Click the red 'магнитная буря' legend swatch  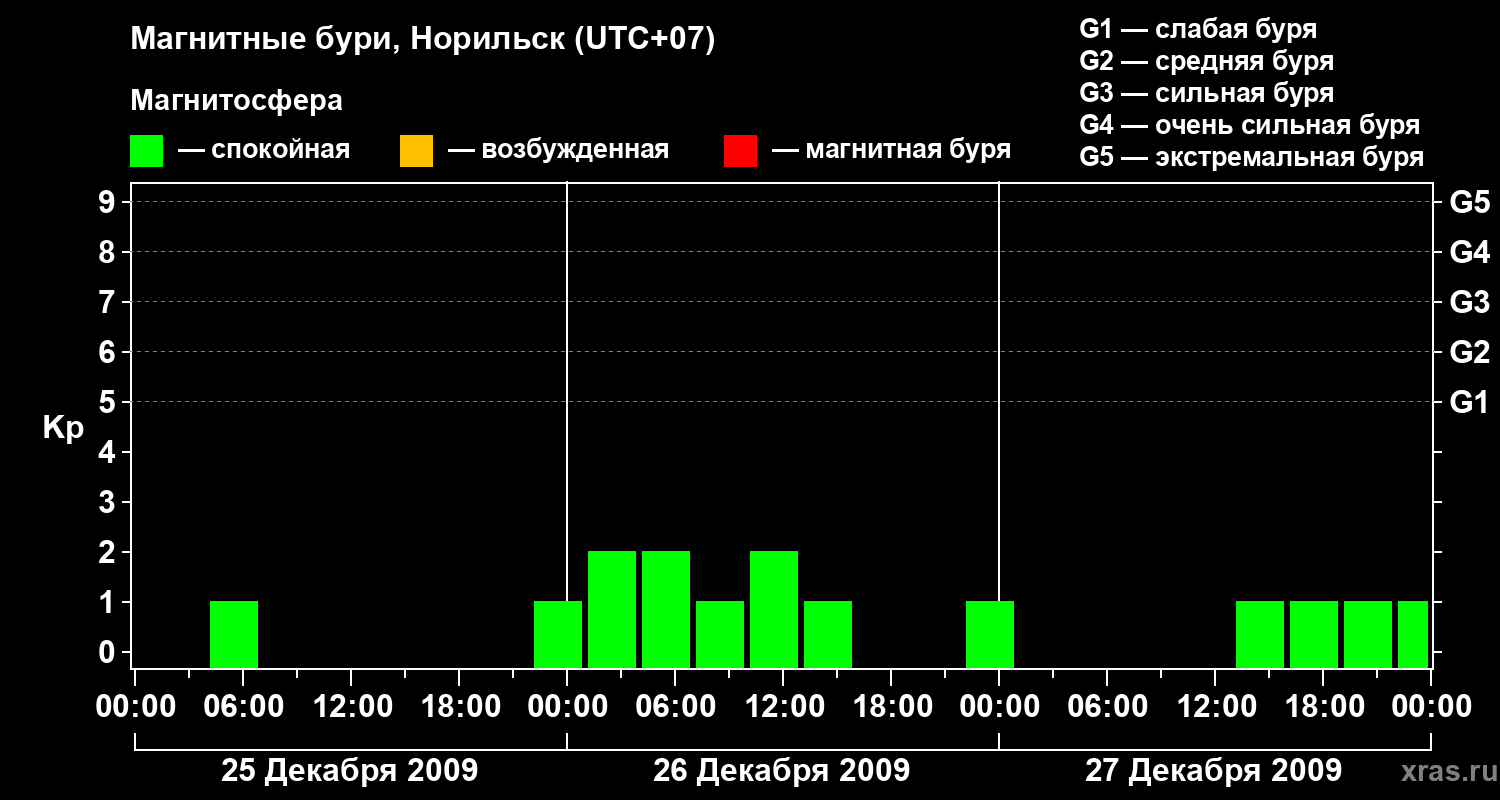coord(740,151)
